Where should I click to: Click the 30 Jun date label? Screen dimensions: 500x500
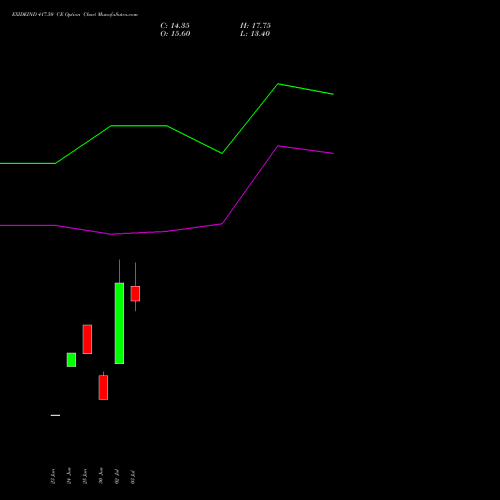point(101,476)
